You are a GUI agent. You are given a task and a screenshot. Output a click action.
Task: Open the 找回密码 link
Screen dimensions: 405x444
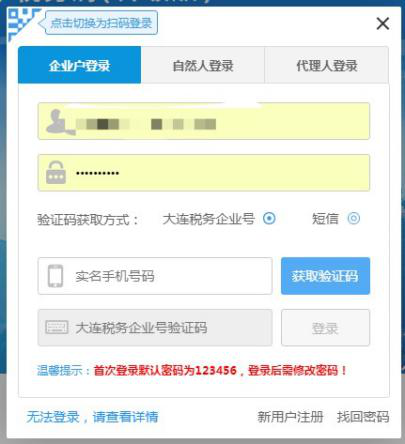pyautogui.click(x=363, y=417)
